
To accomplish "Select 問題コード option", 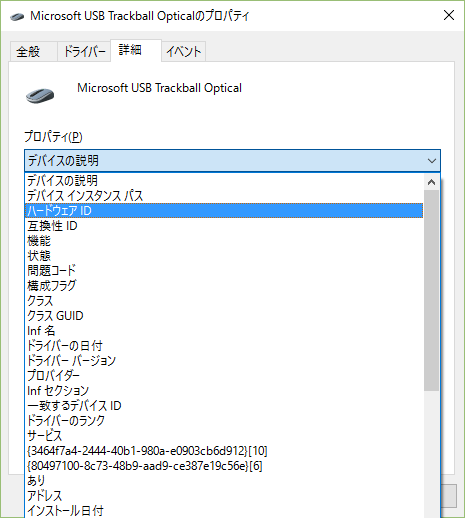I will click(x=224, y=271).
